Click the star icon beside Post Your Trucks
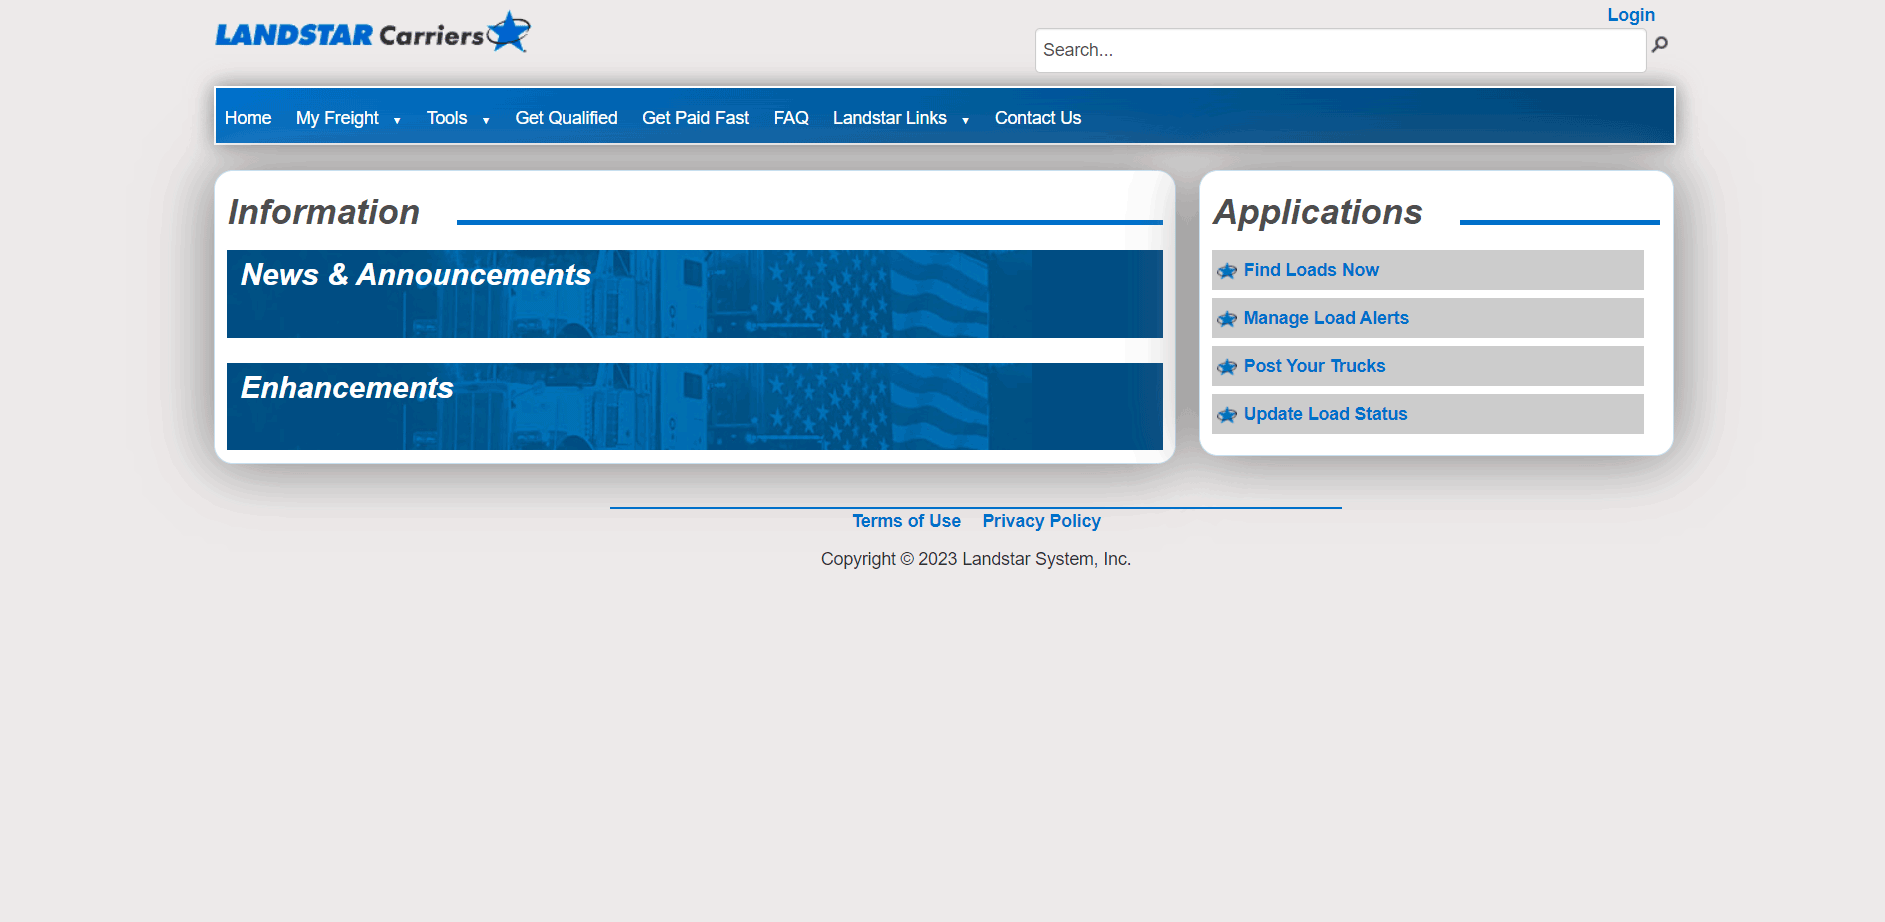The height and width of the screenshot is (922, 1885). (x=1227, y=367)
